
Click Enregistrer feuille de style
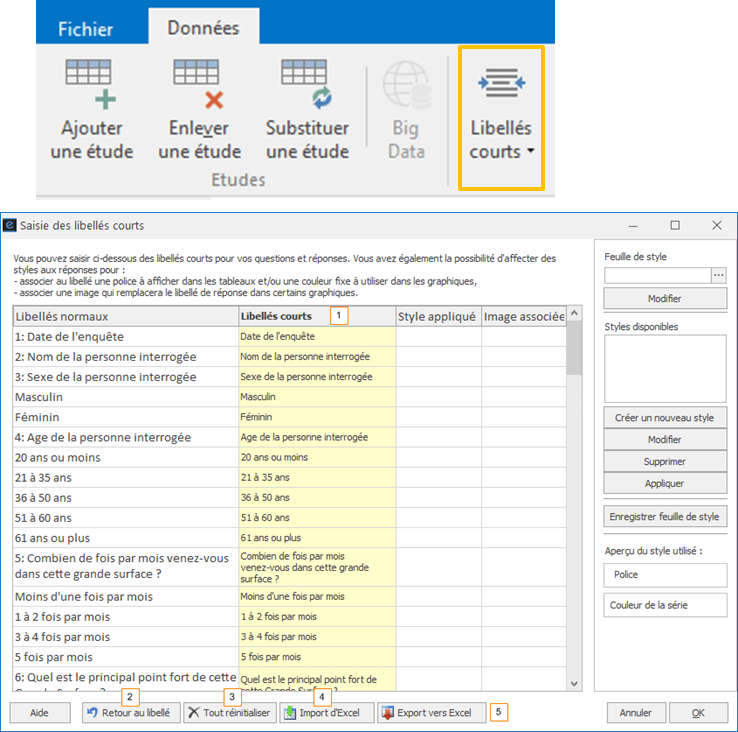(x=665, y=517)
